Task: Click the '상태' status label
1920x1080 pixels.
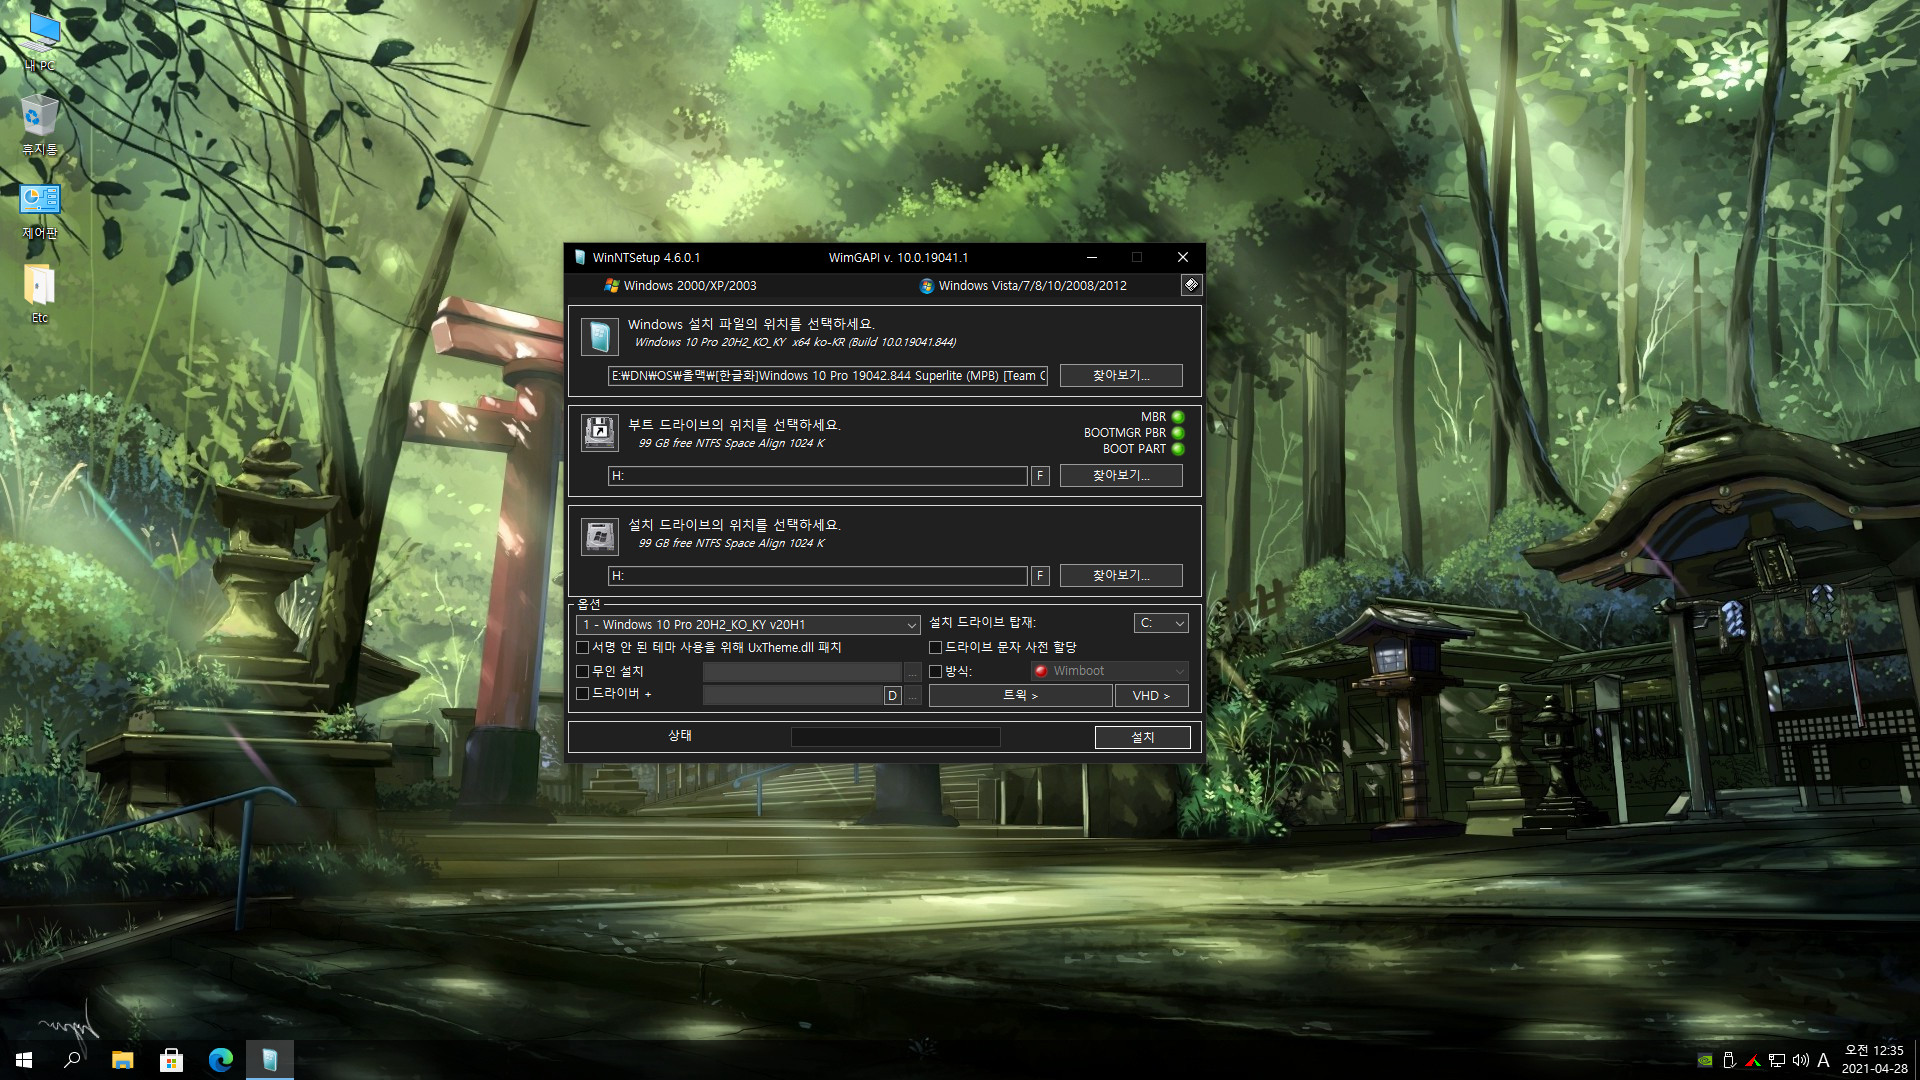Action: pyautogui.click(x=680, y=736)
